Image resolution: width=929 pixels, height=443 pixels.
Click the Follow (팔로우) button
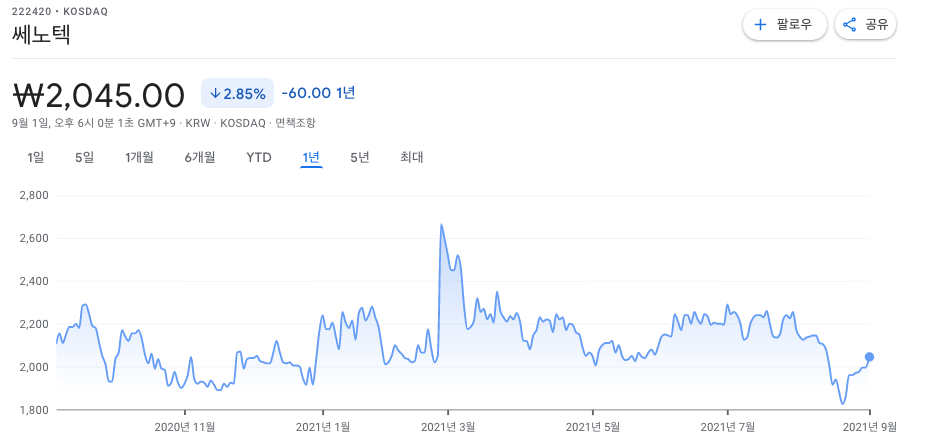pos(784,24)
